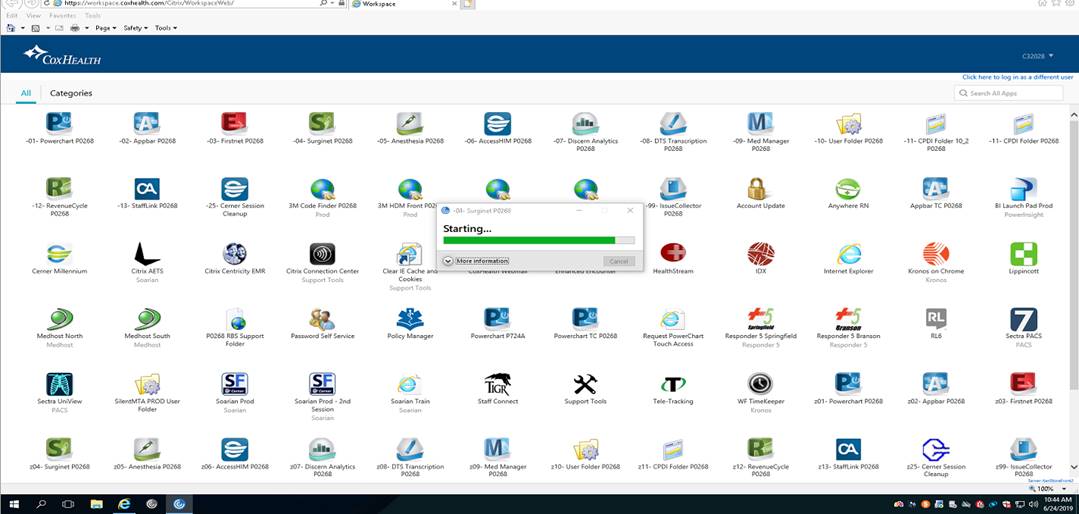Start the Citrix AETS app

point(147,254)
